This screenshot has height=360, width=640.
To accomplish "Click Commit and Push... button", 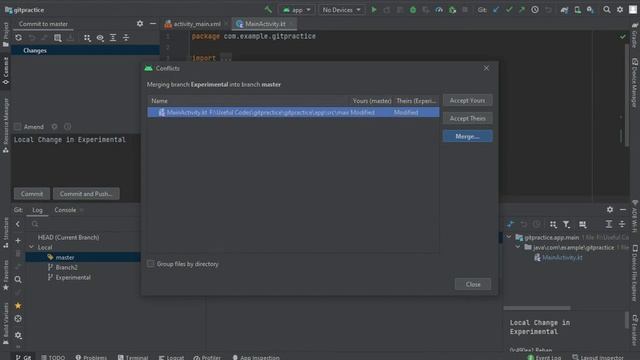I will point(86,194).
